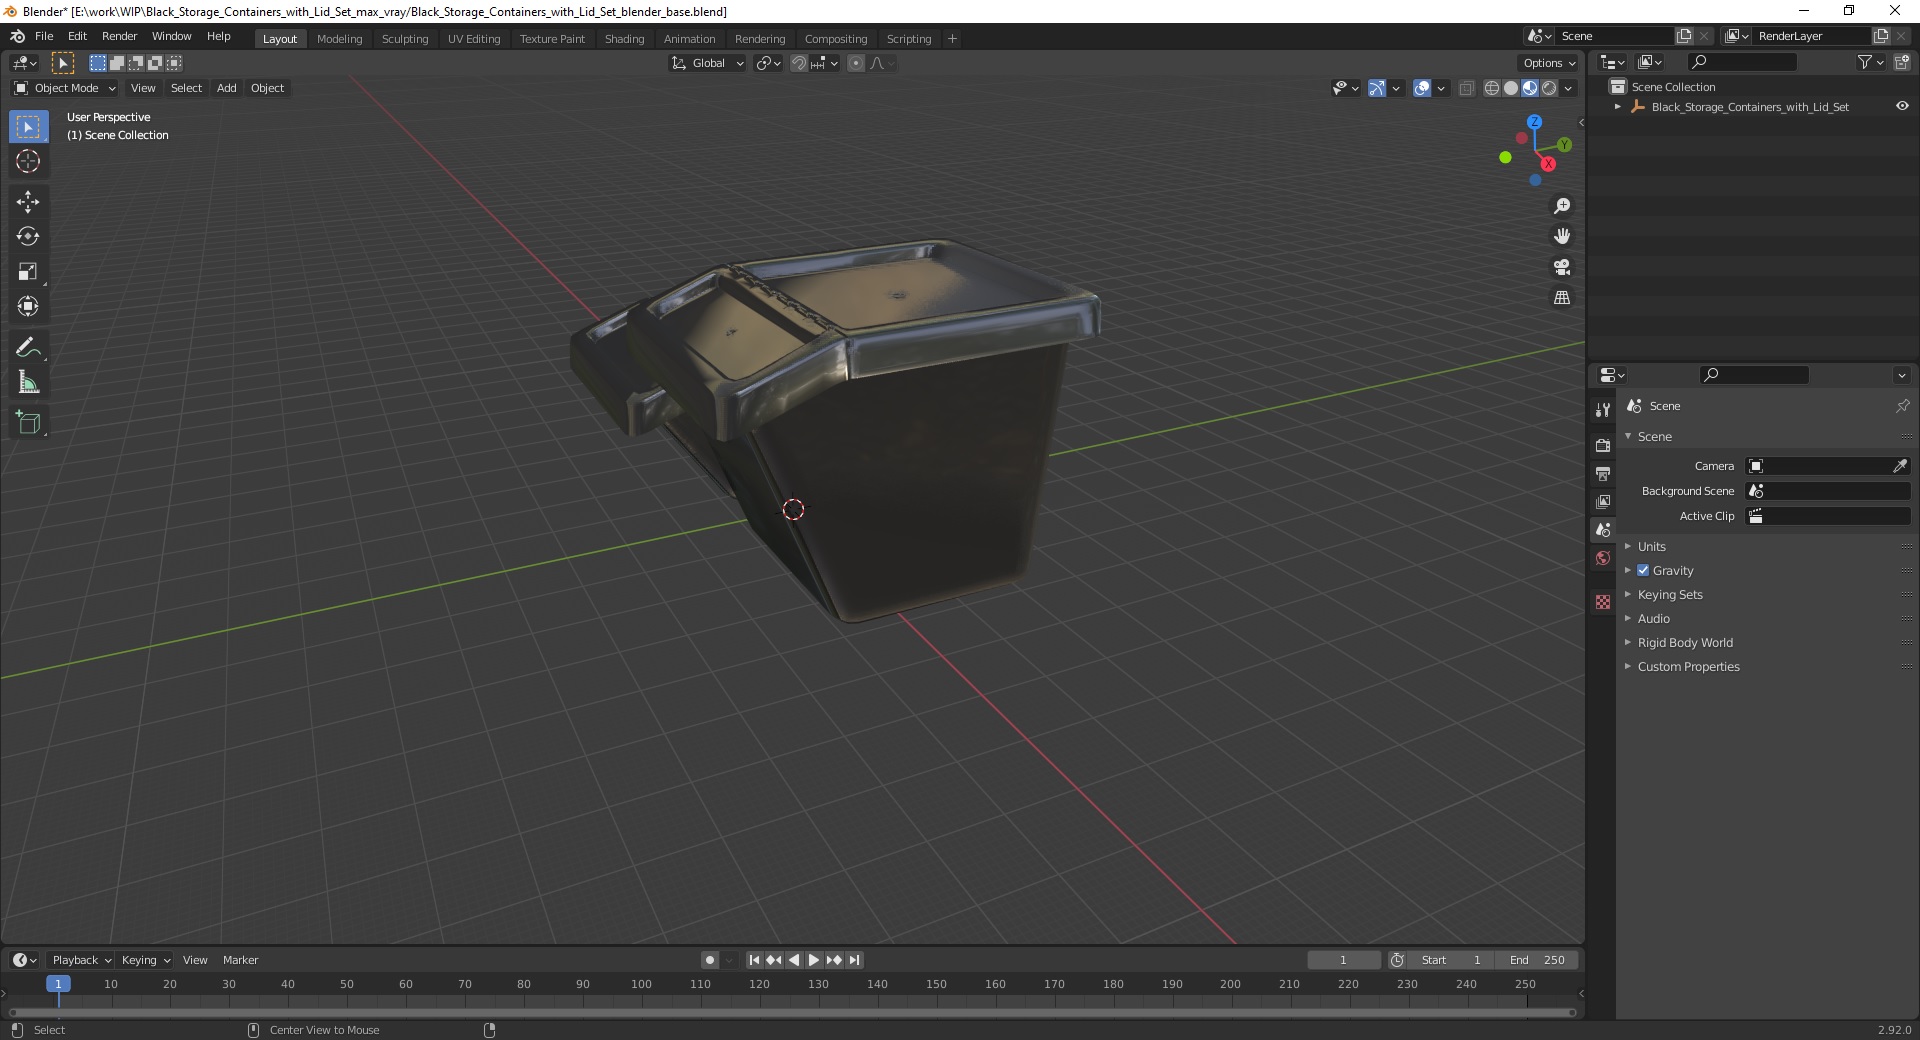Jump to the timeline's last frame
Viewport: 1920px width, 1040px height.
[854, 960]
